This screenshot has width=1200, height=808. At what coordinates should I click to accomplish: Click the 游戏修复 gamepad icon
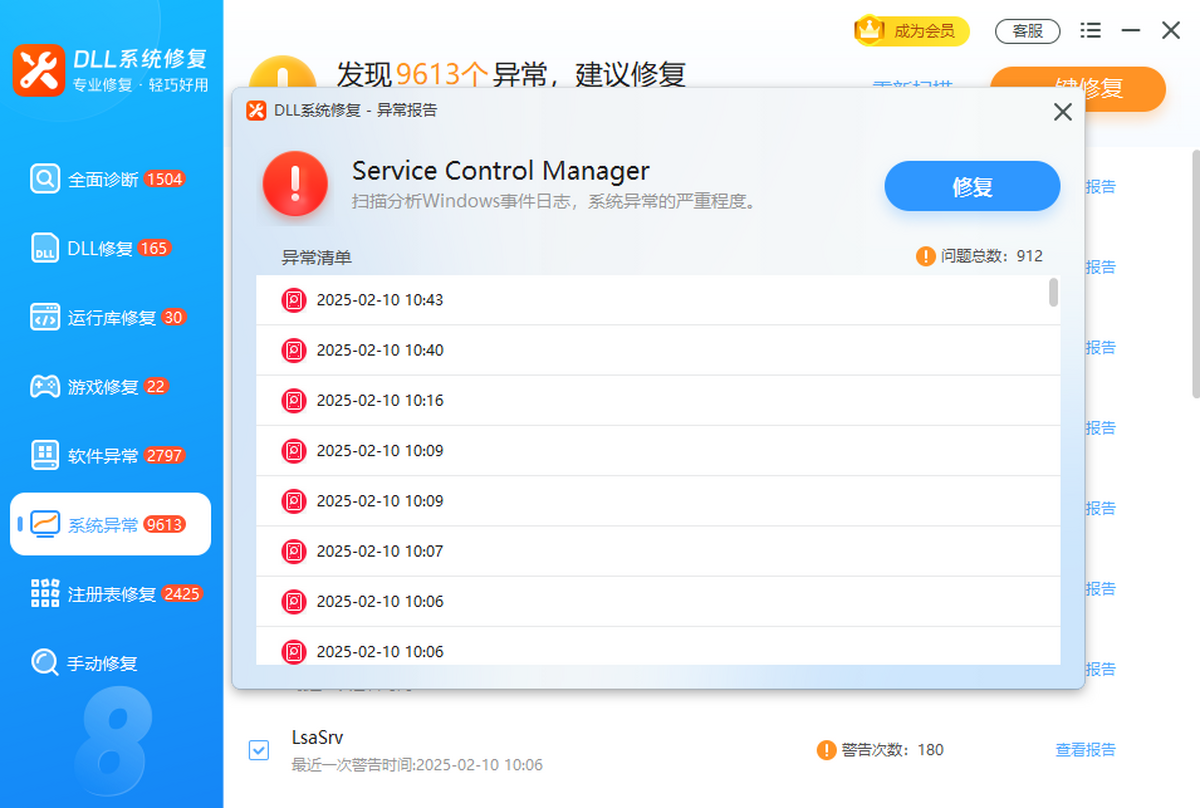coord(45,386)
